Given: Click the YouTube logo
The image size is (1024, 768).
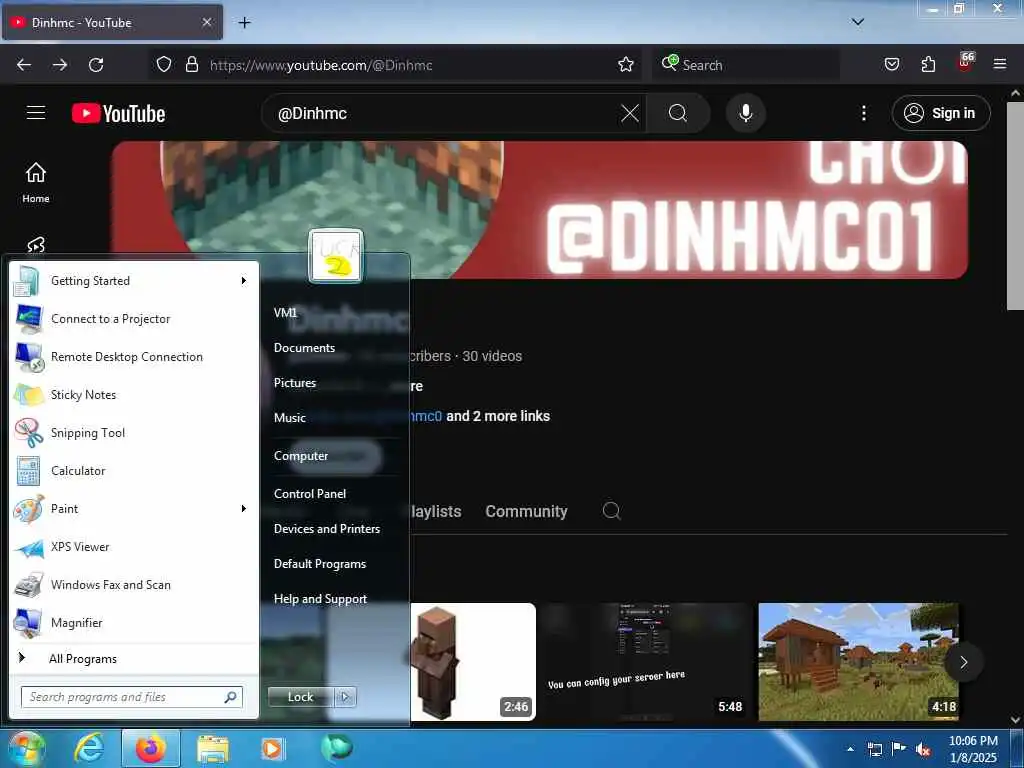Looking at the screenshot, I should [x=118, y=114].
